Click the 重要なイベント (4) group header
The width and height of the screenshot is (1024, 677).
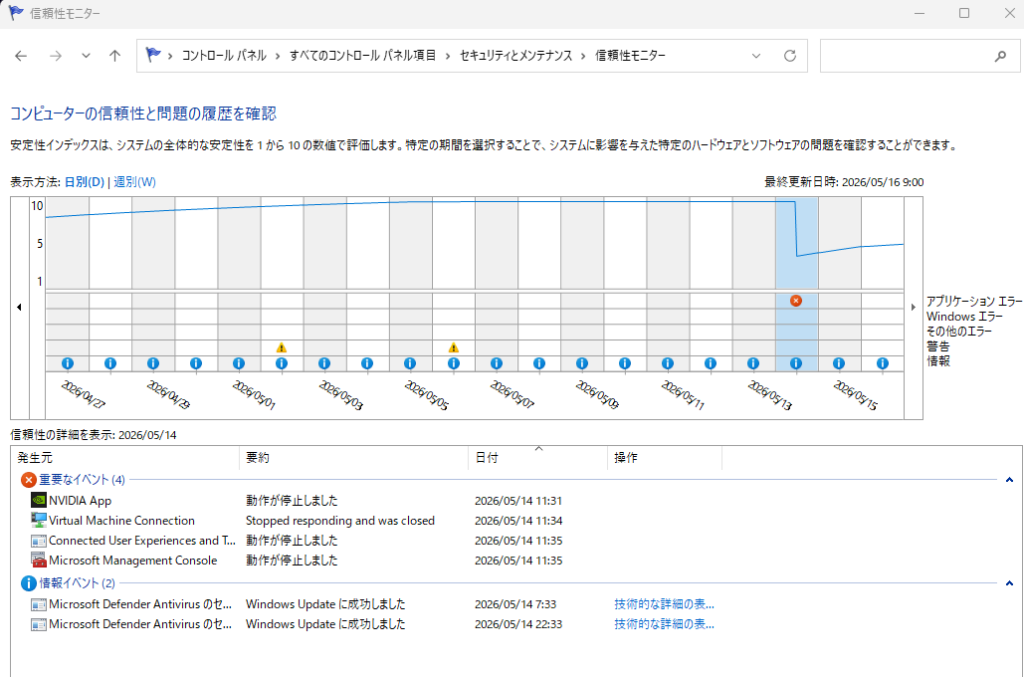(x=82, y=480)
